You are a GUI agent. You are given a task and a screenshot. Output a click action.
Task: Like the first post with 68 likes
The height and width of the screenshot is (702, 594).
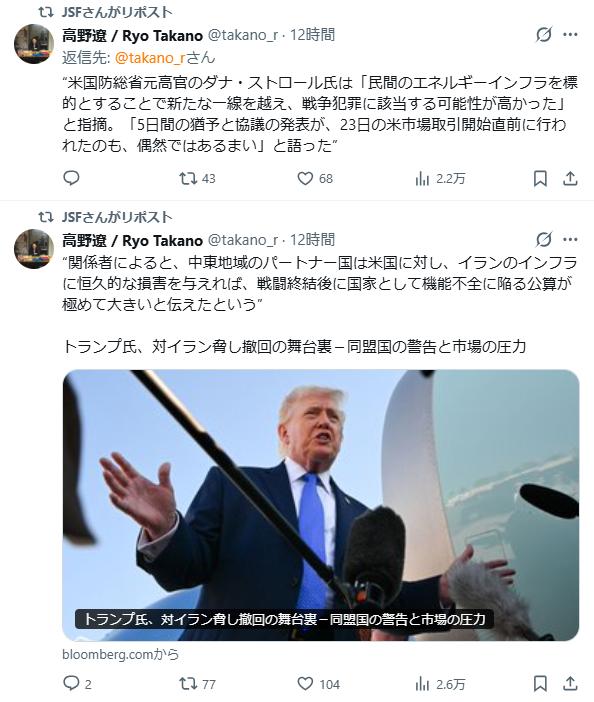point(315,178)
